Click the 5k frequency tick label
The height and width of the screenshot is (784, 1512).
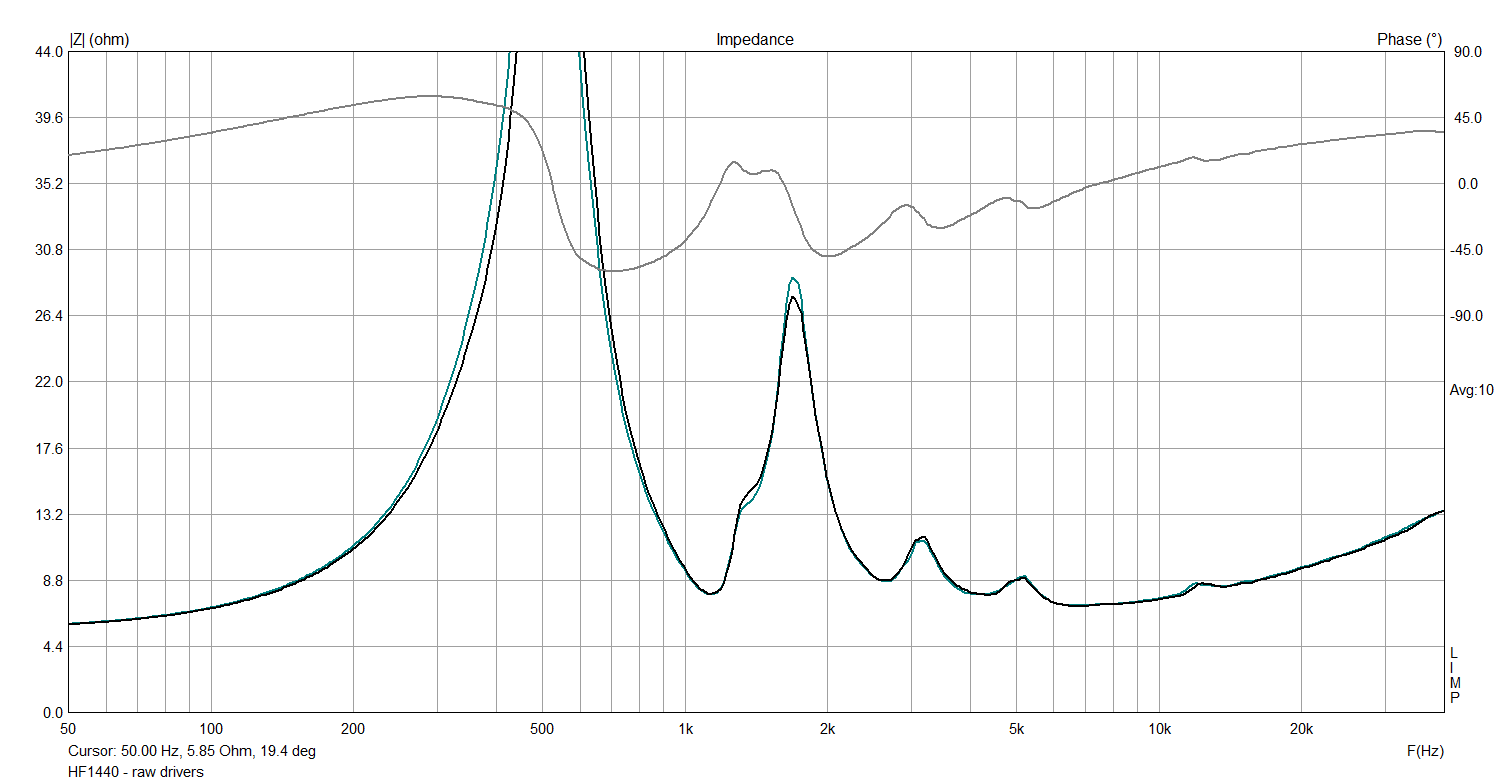pyautogui.click(x=1016, y=728)
